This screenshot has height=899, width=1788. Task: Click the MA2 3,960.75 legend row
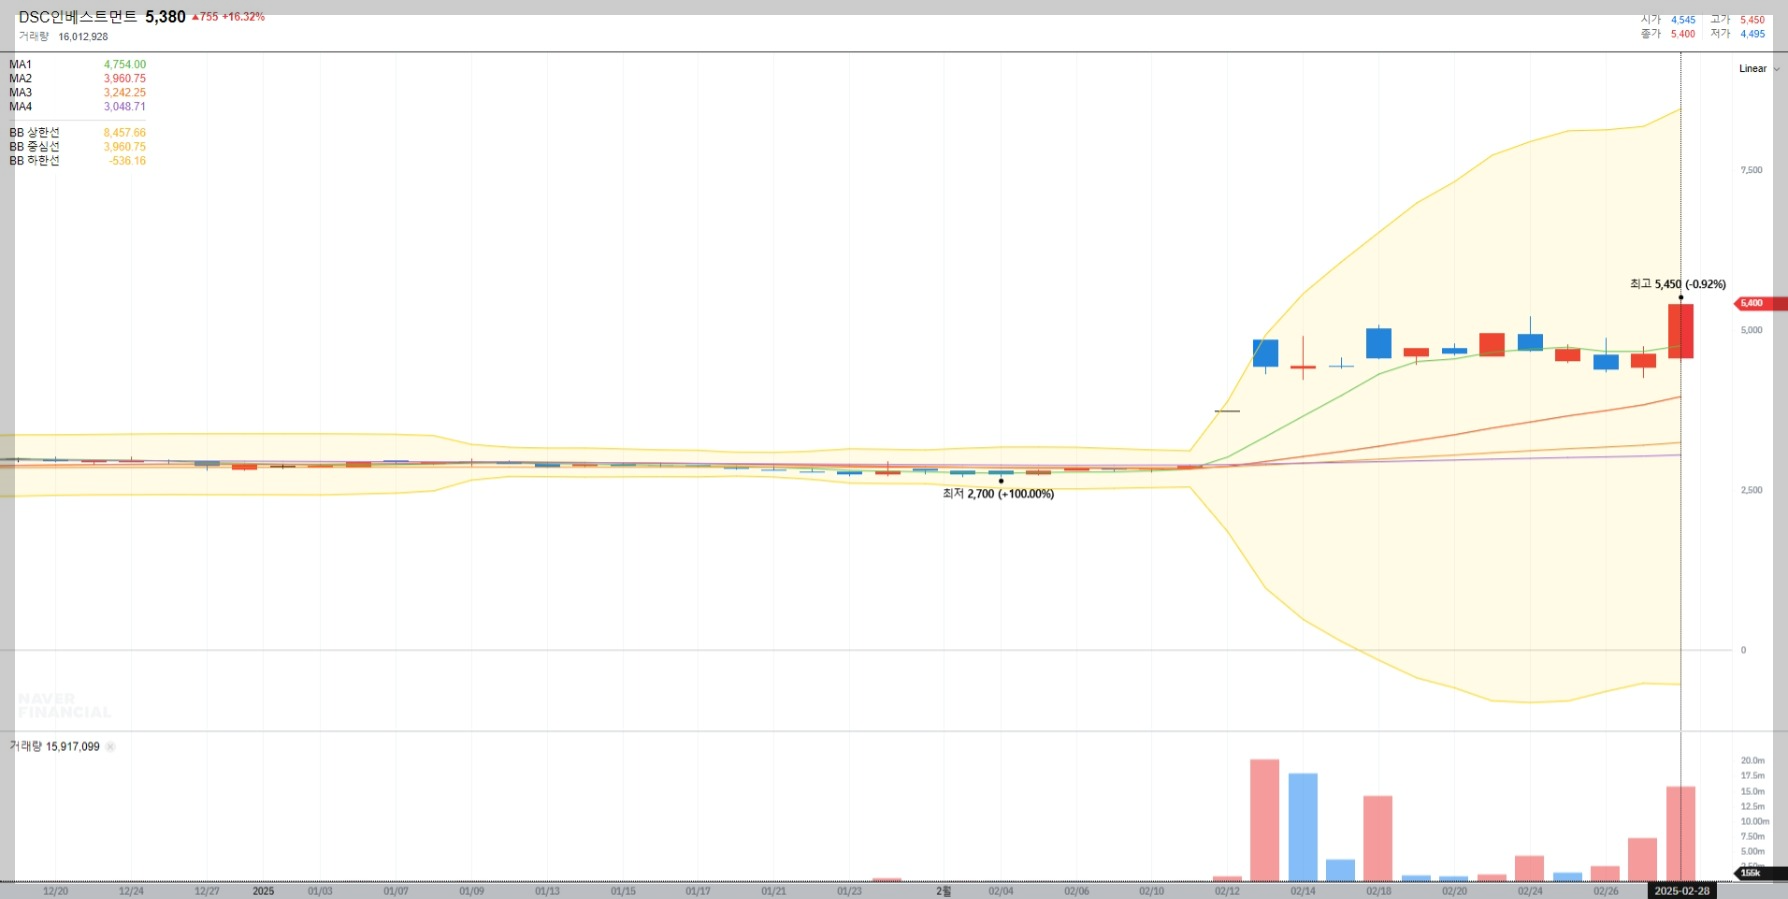click(77, 78)
